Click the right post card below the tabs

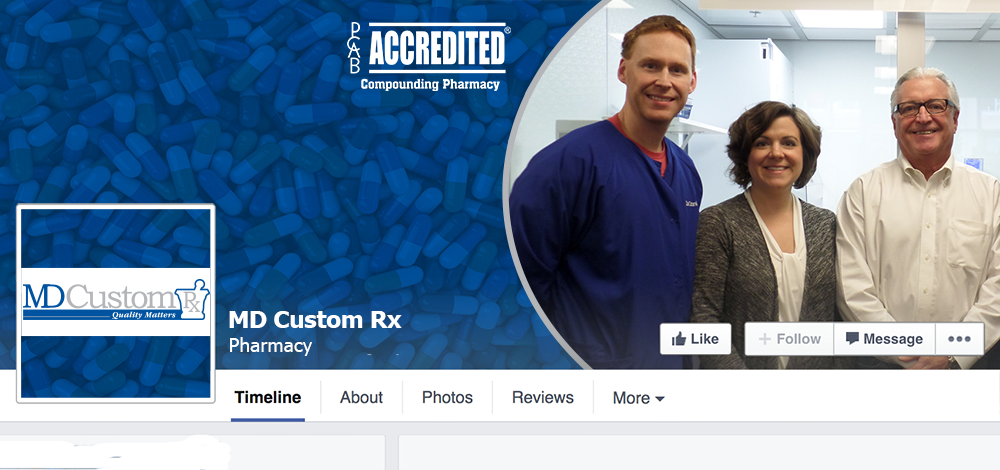[x=699, y=453]
